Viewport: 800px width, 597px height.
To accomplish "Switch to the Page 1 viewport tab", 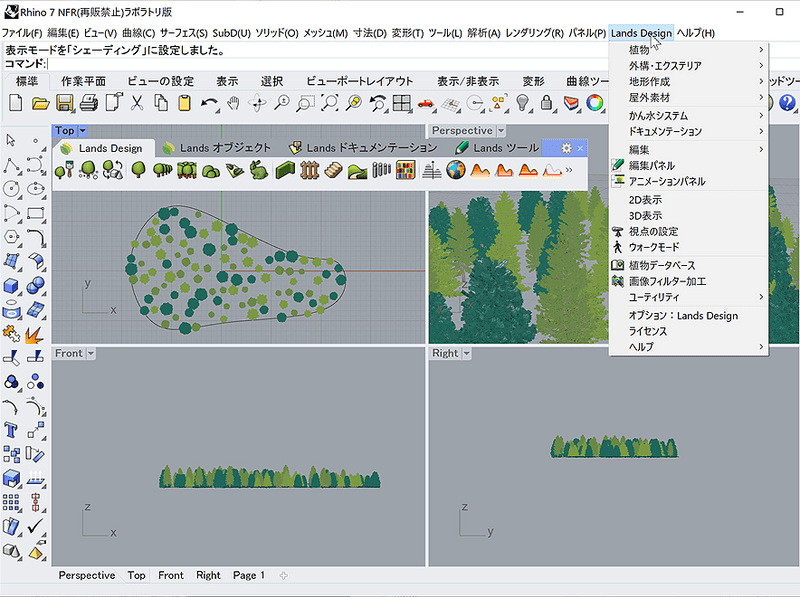I will [249, 575].
